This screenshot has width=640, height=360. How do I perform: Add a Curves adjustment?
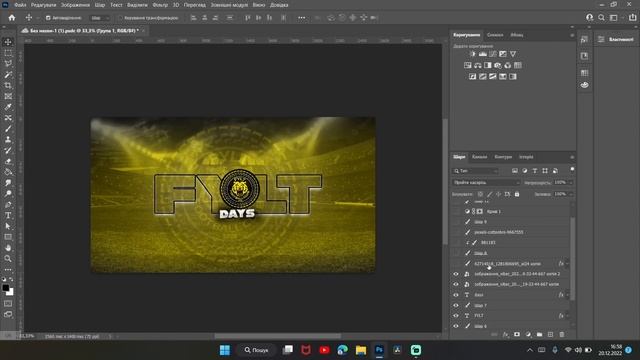click(493, 54)
